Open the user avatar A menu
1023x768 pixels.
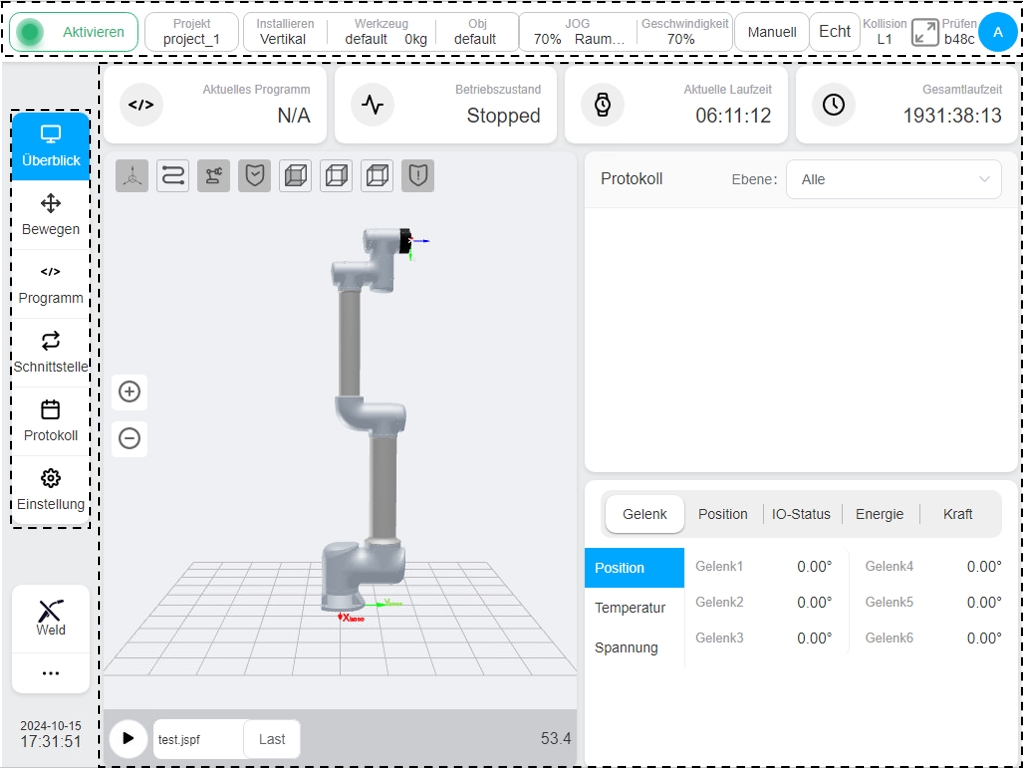click(x=998, y=32)
